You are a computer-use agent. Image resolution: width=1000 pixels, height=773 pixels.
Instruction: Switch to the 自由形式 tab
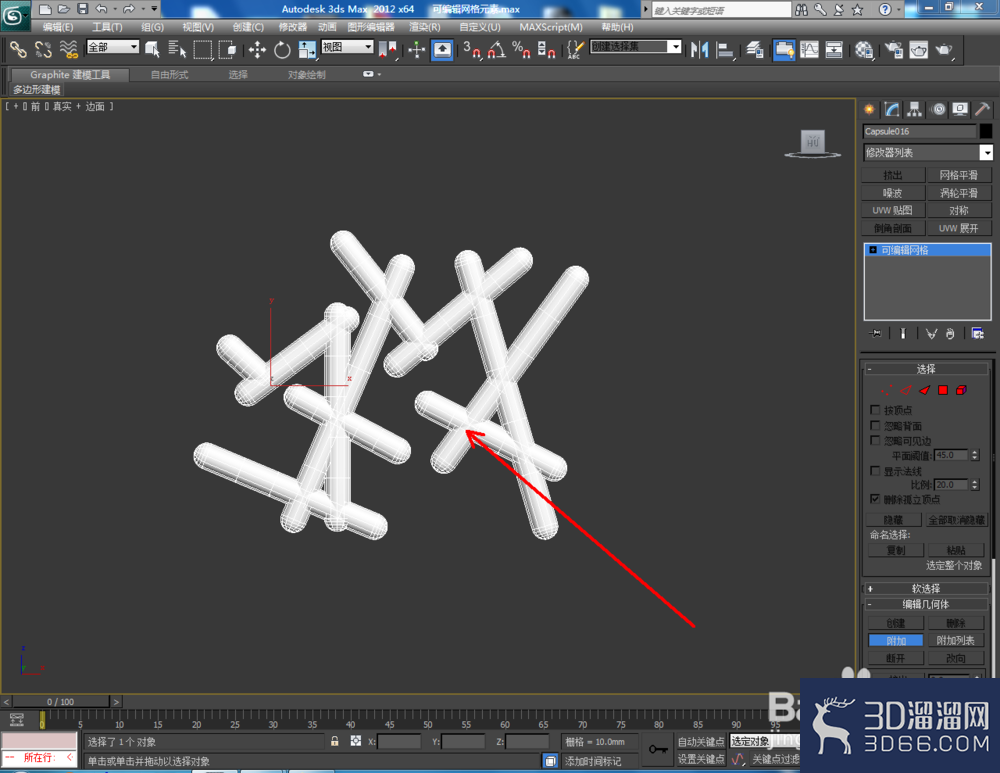[170, 75]
